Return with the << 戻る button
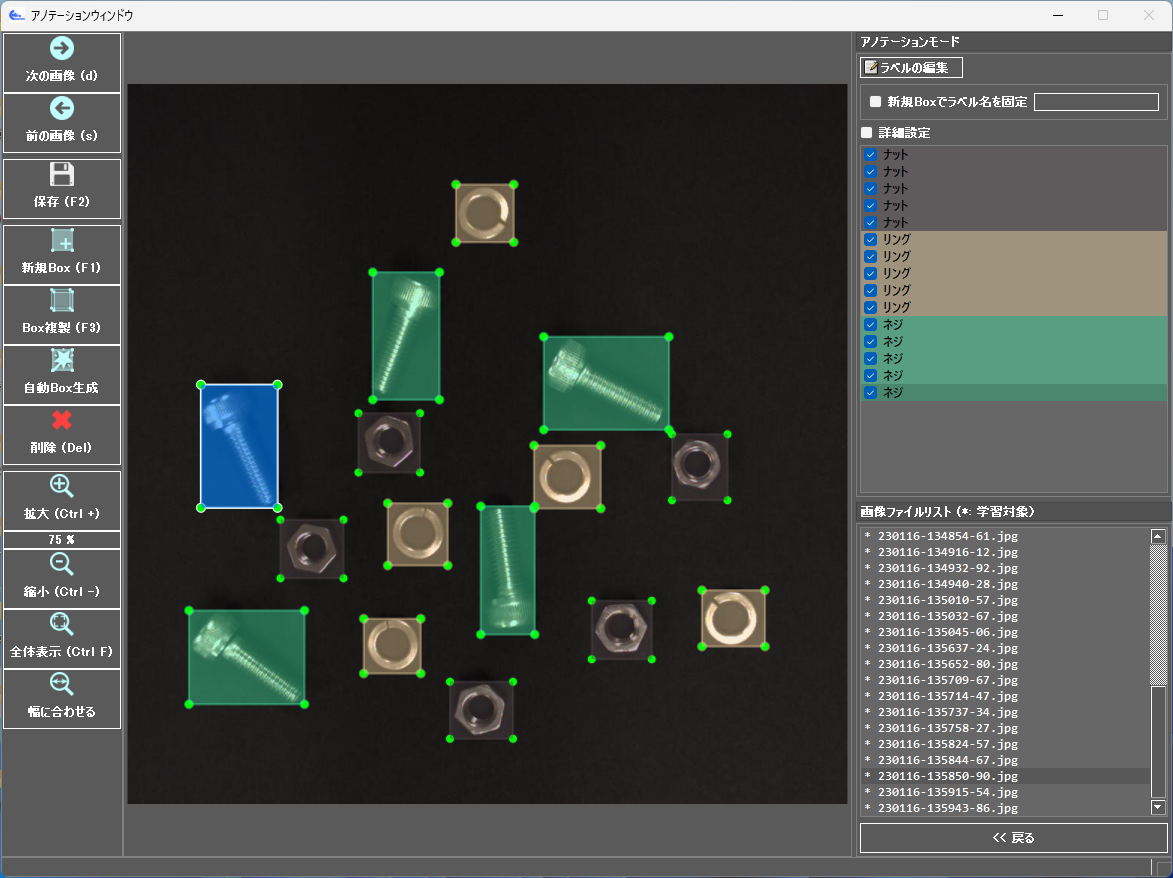This screenshot has height=878, width=1173. click(1014, 838)
